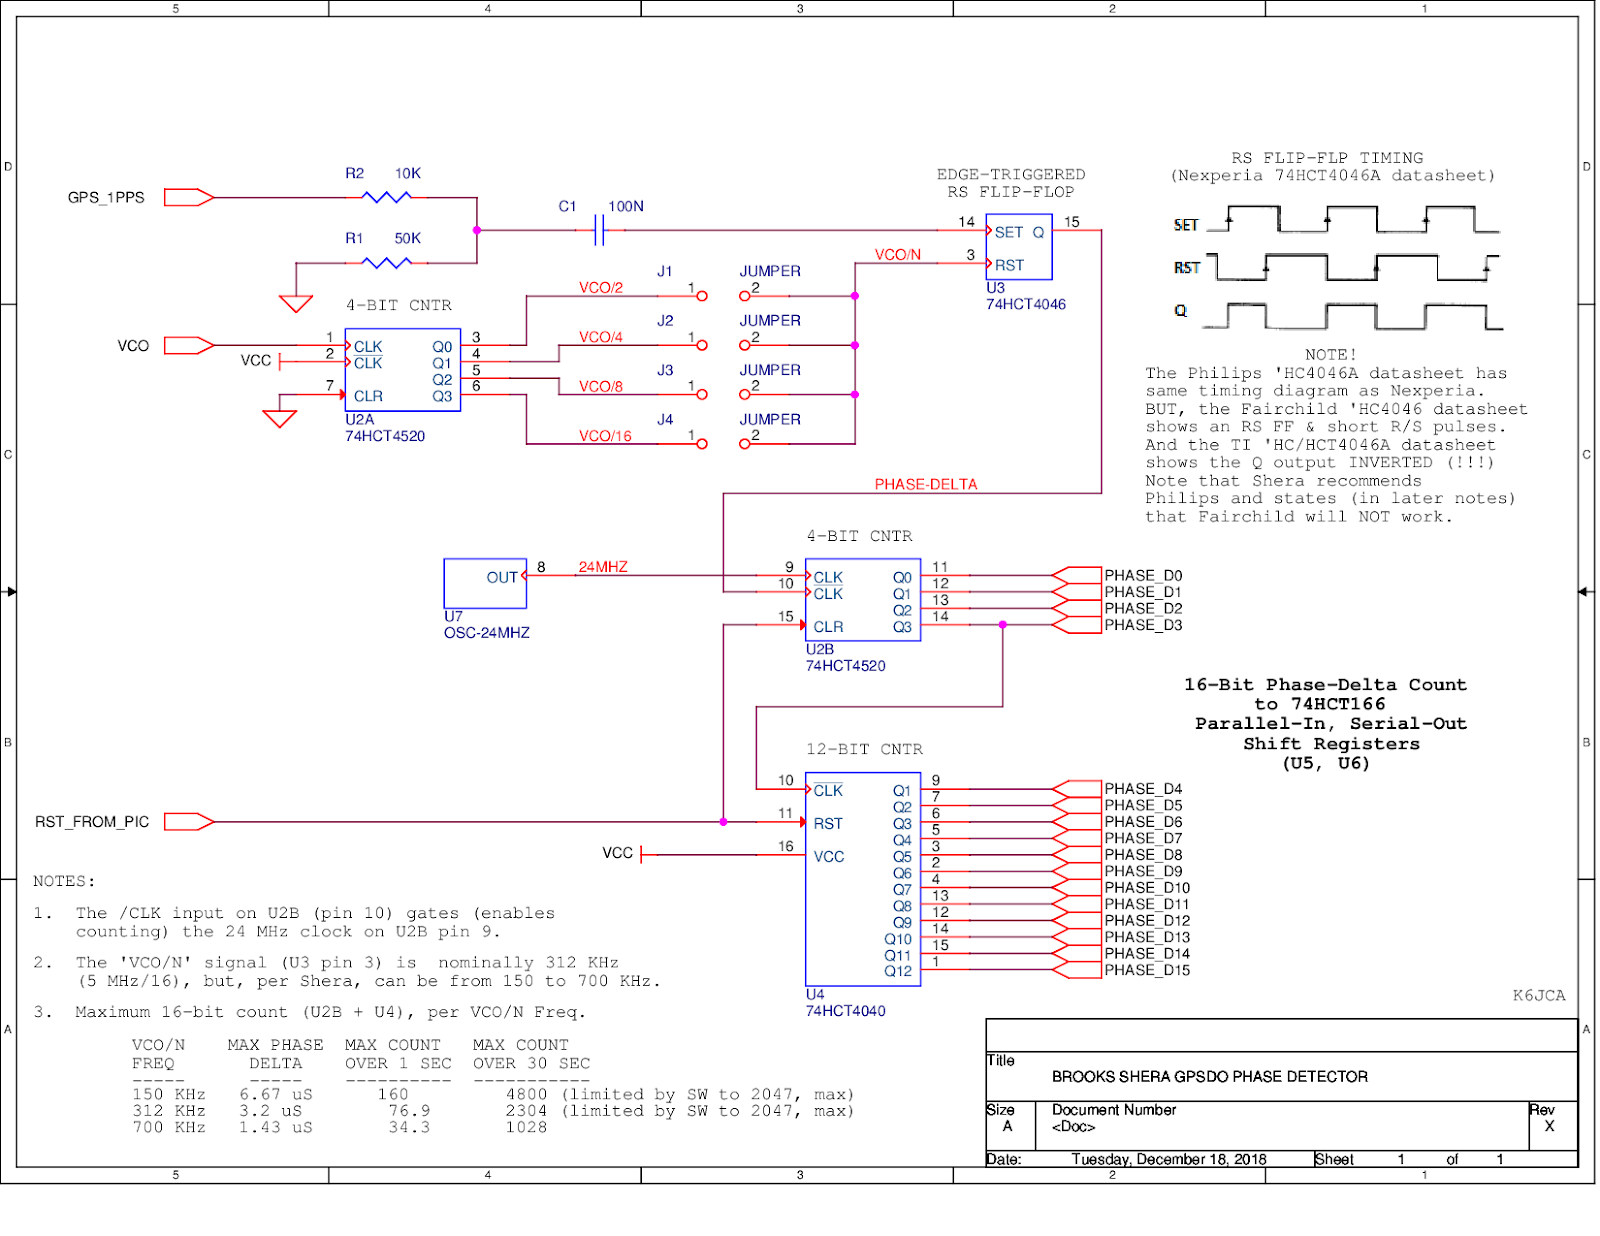1600x1236 pixels.
Task: Select the U2A counter component box
Action: [x=403, y=370]
